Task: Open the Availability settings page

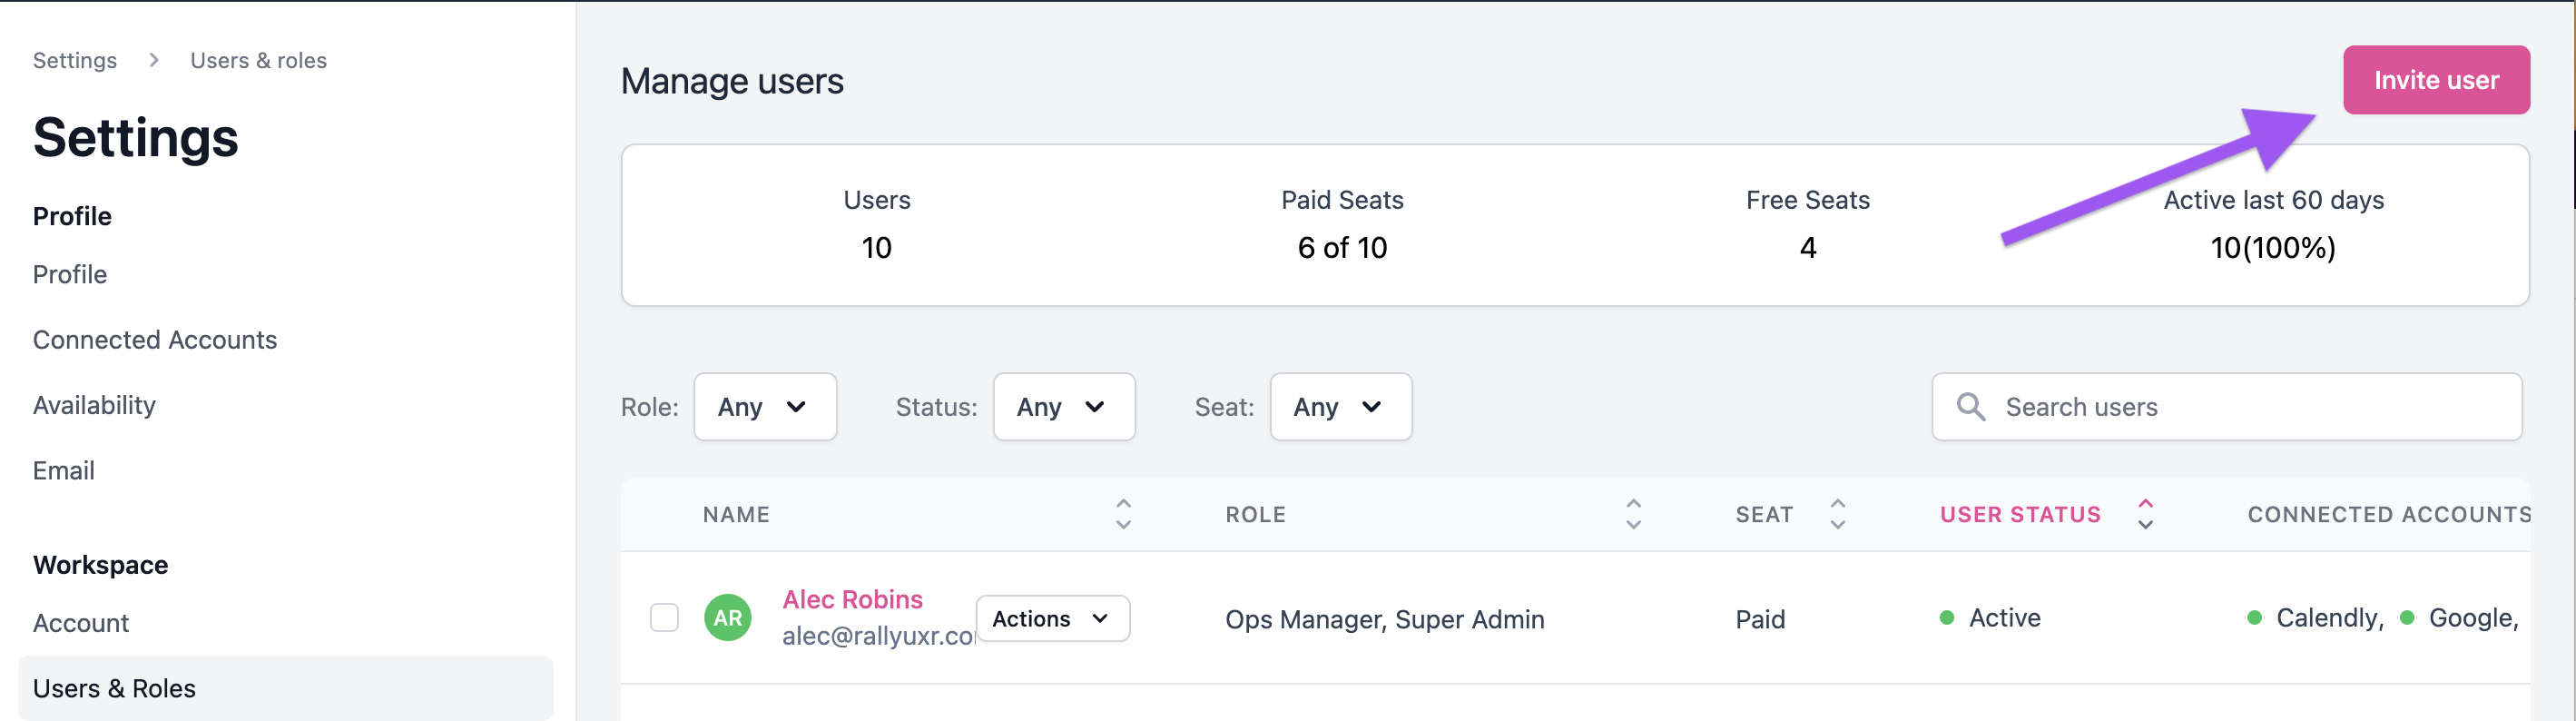Action: click(x=94, y=405)
